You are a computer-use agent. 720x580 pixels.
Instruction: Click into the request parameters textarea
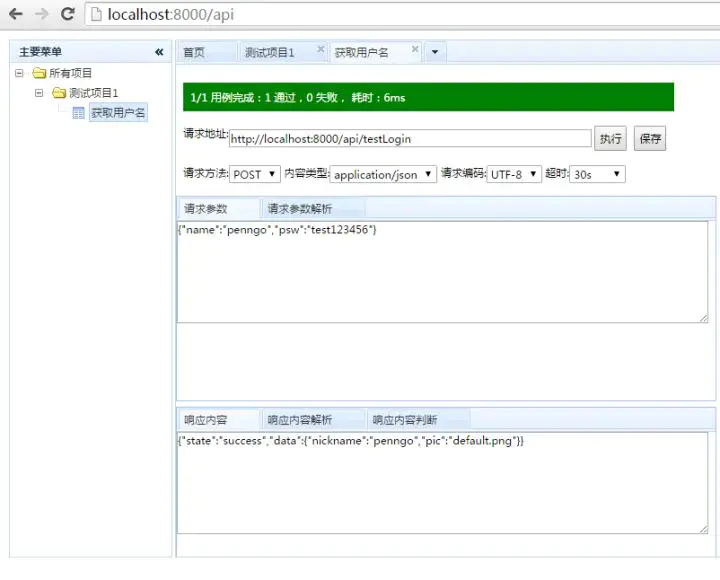[x=443, y=272]
